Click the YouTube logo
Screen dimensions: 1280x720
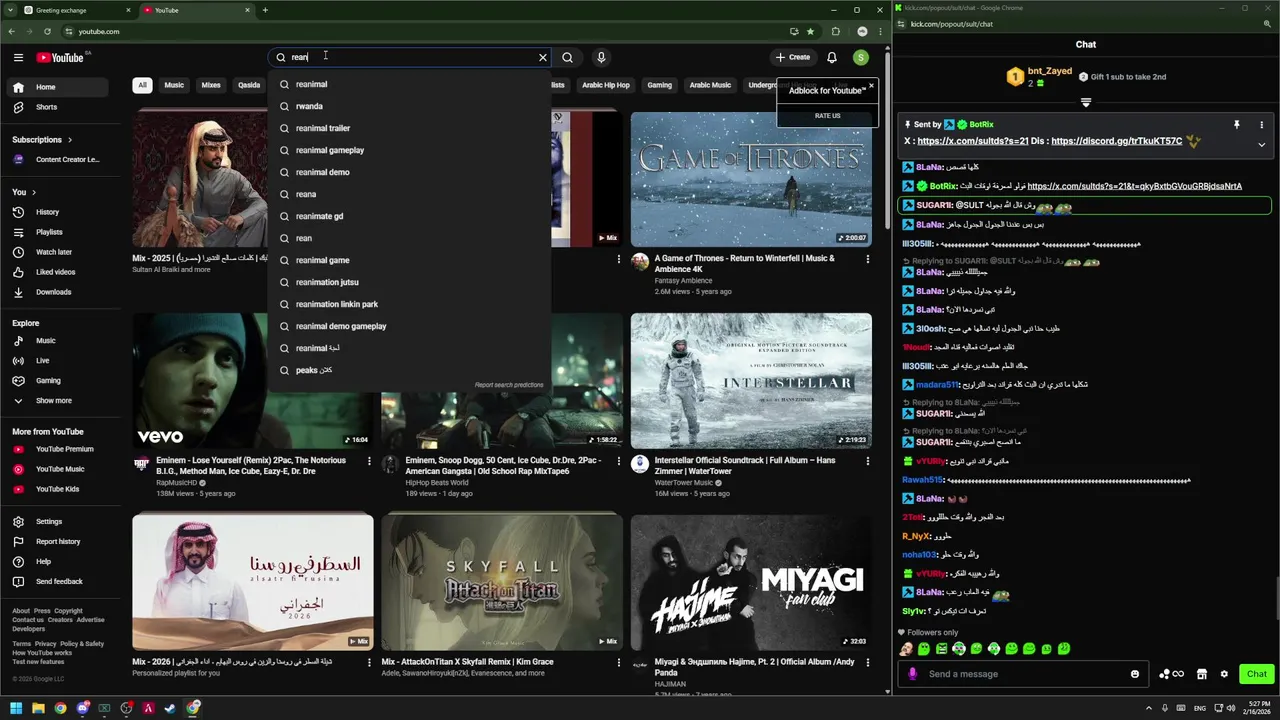(60, 57)
